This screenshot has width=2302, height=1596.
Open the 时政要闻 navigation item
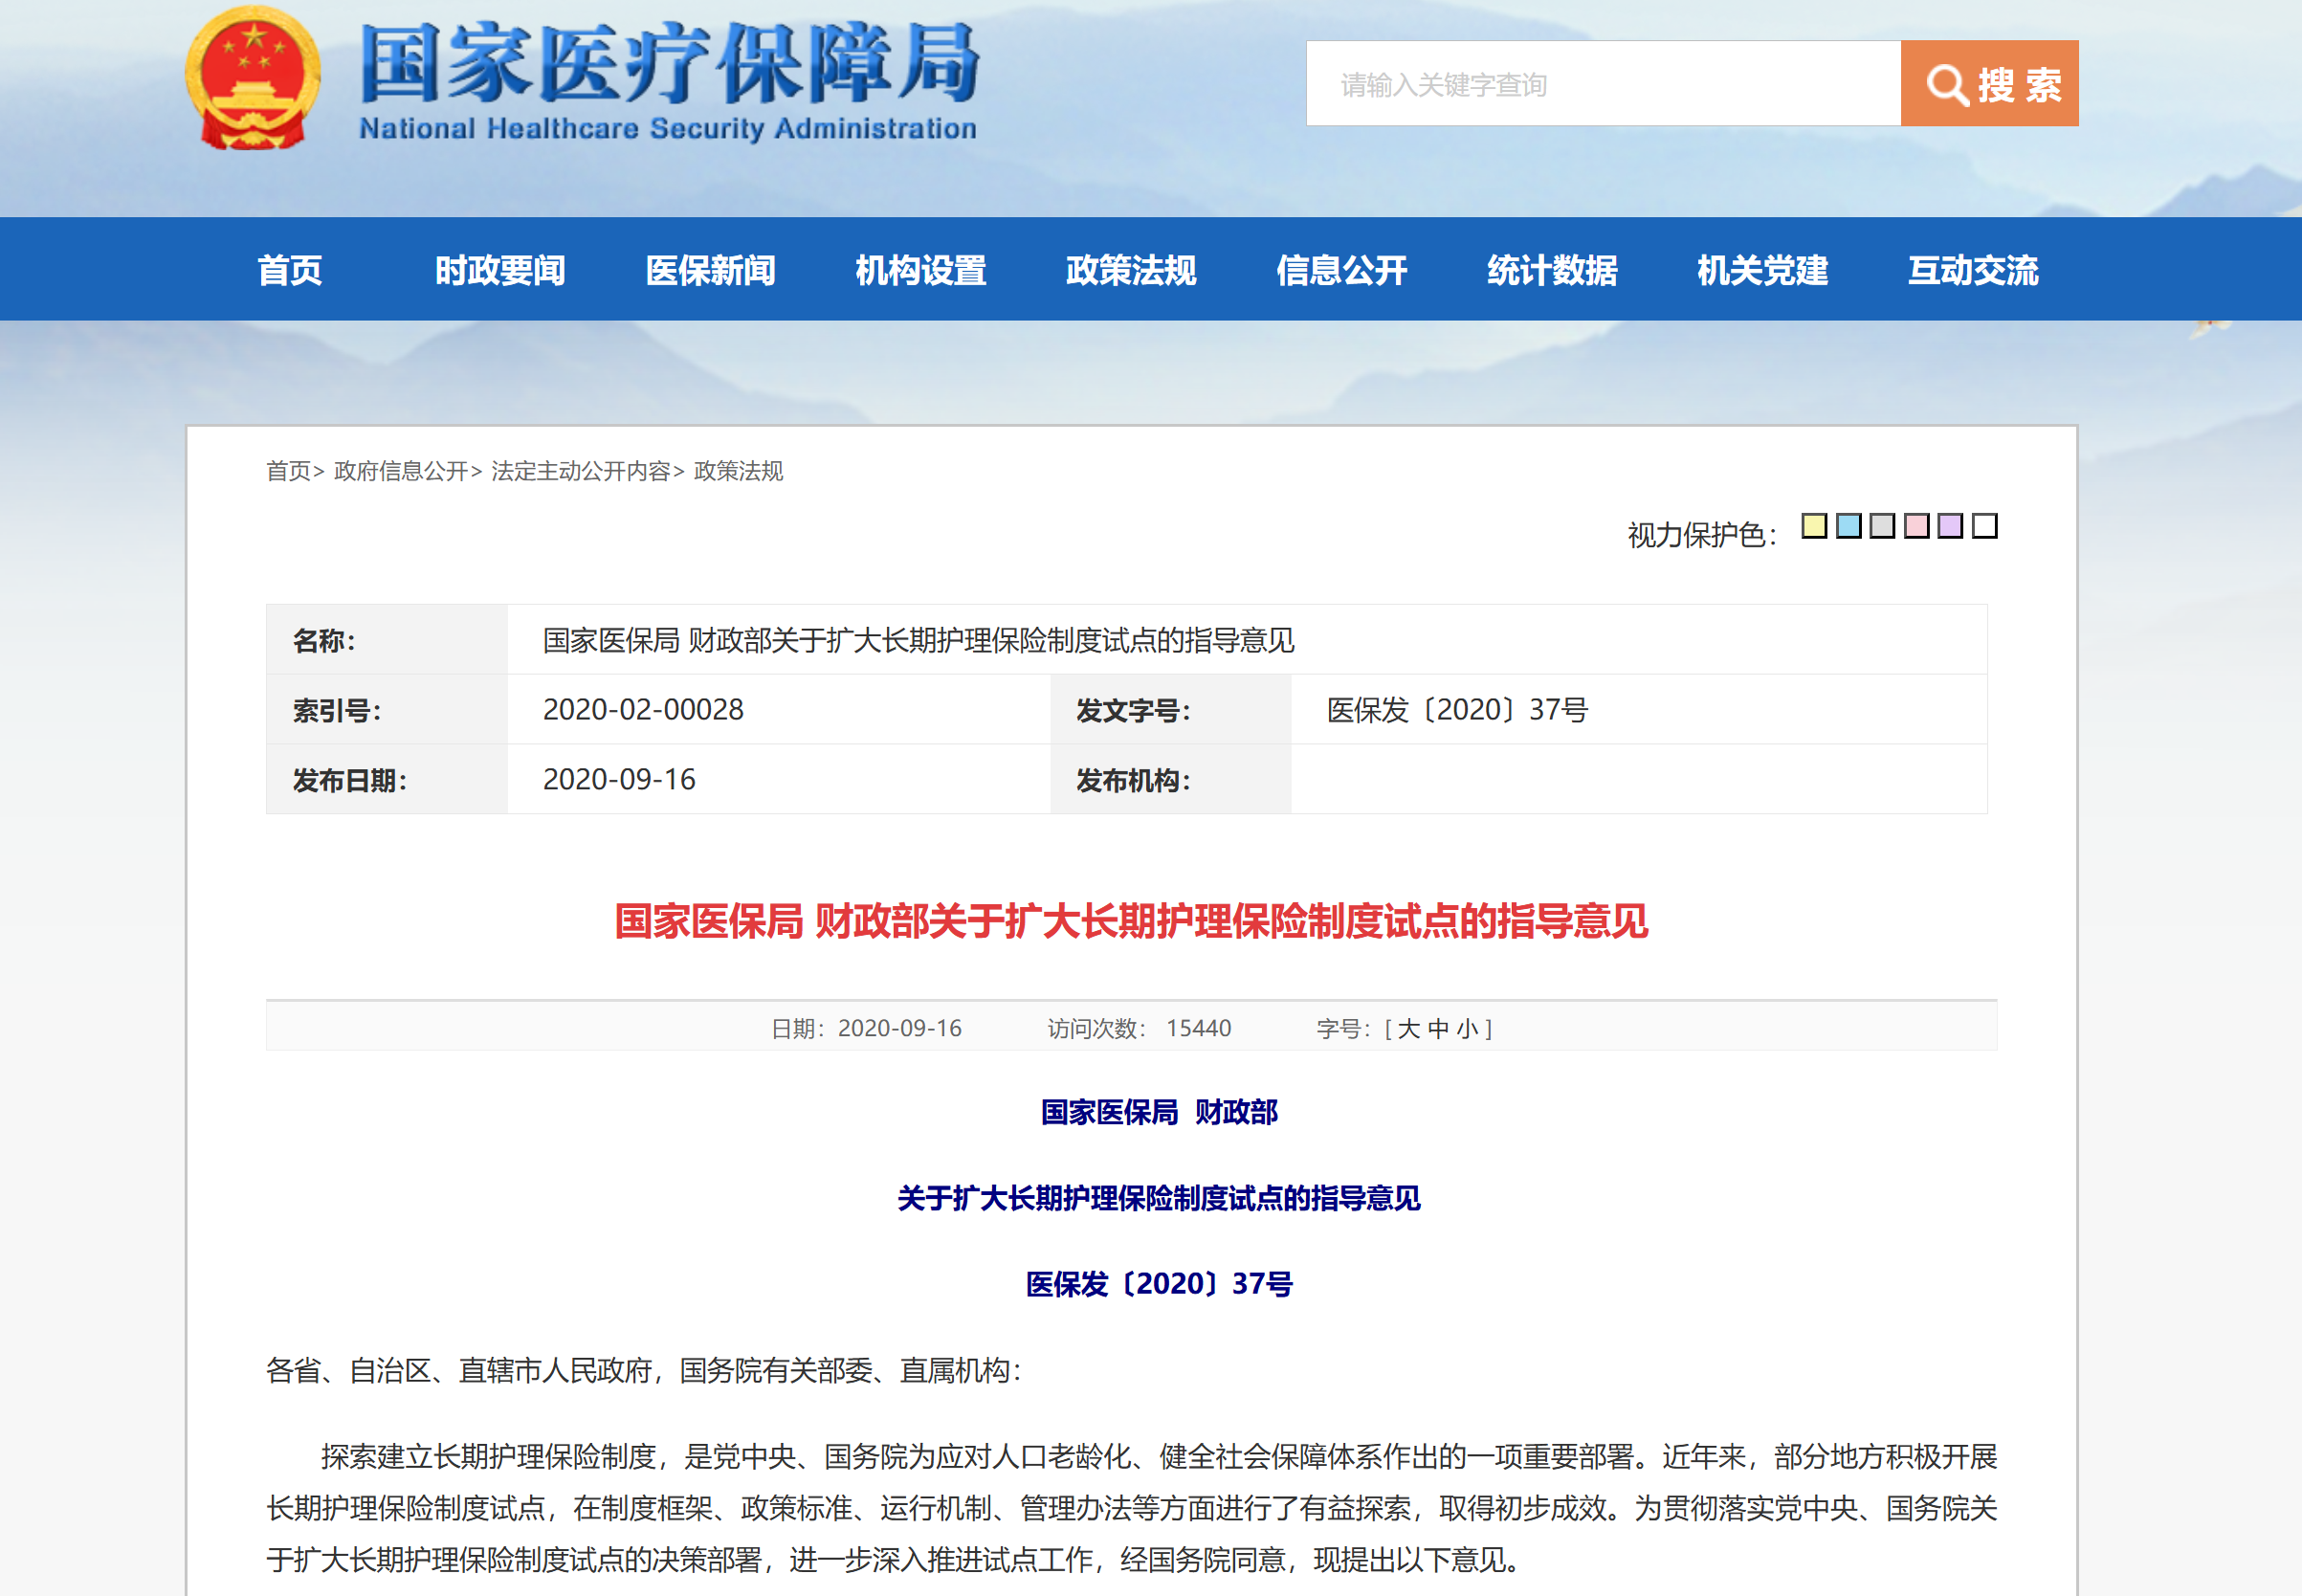click(x=500, y=270)
